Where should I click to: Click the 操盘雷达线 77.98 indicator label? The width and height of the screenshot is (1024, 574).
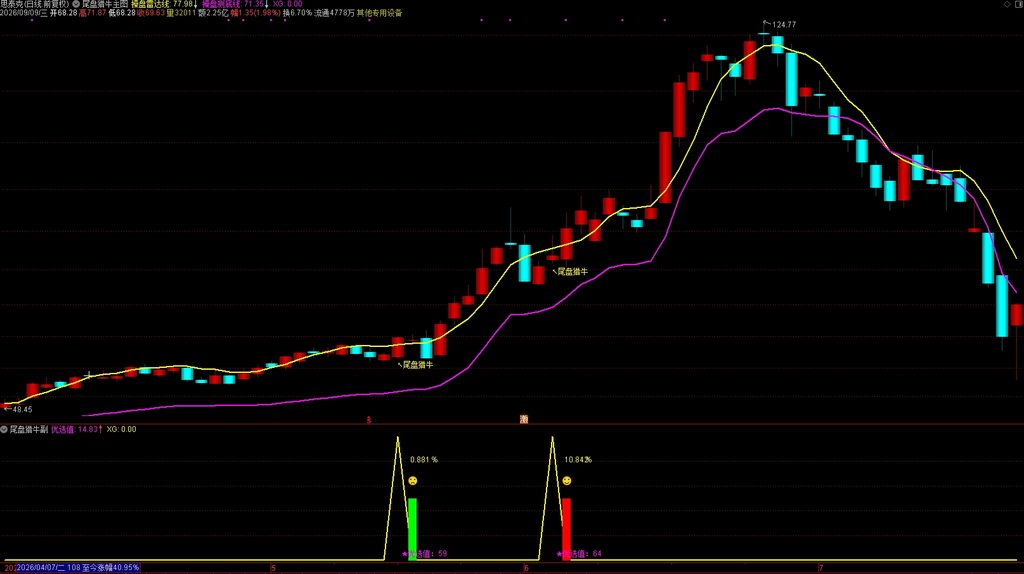coord(165,4)
